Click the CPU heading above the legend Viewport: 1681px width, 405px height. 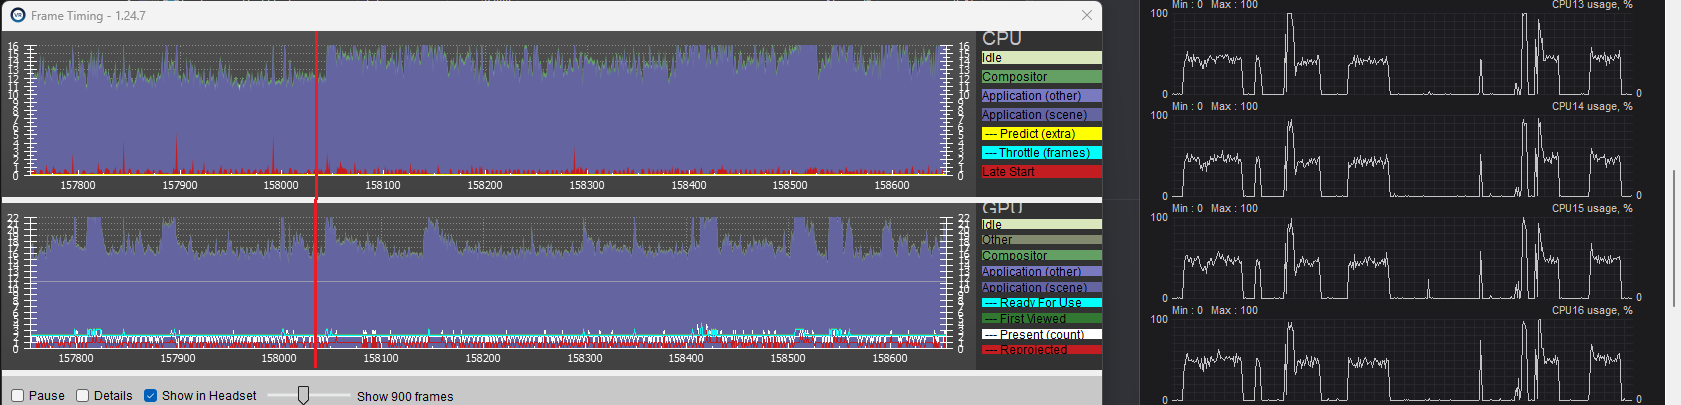(1002, 38)
